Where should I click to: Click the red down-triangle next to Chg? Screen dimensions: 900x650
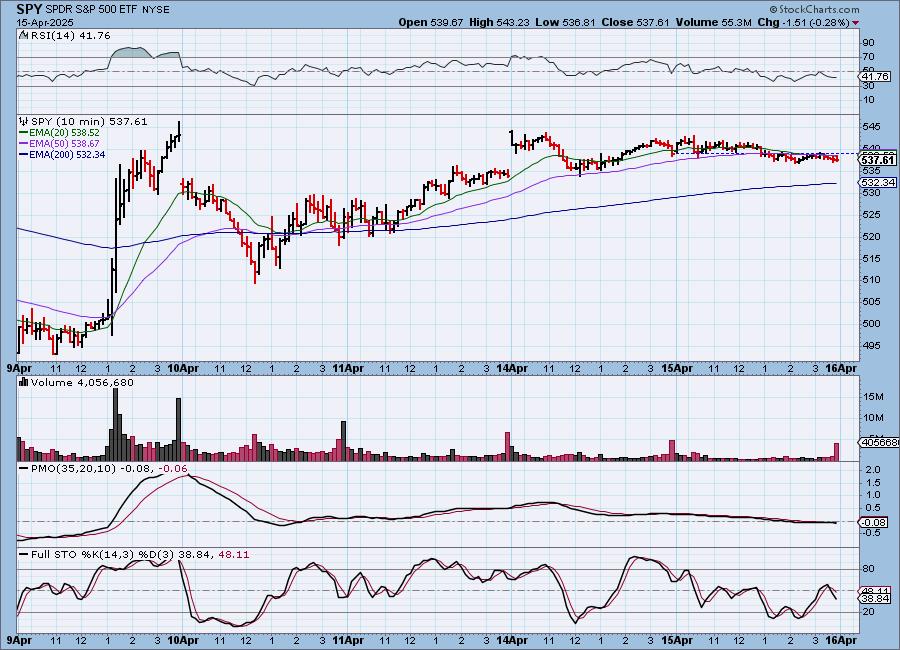(x=856, y=22)
